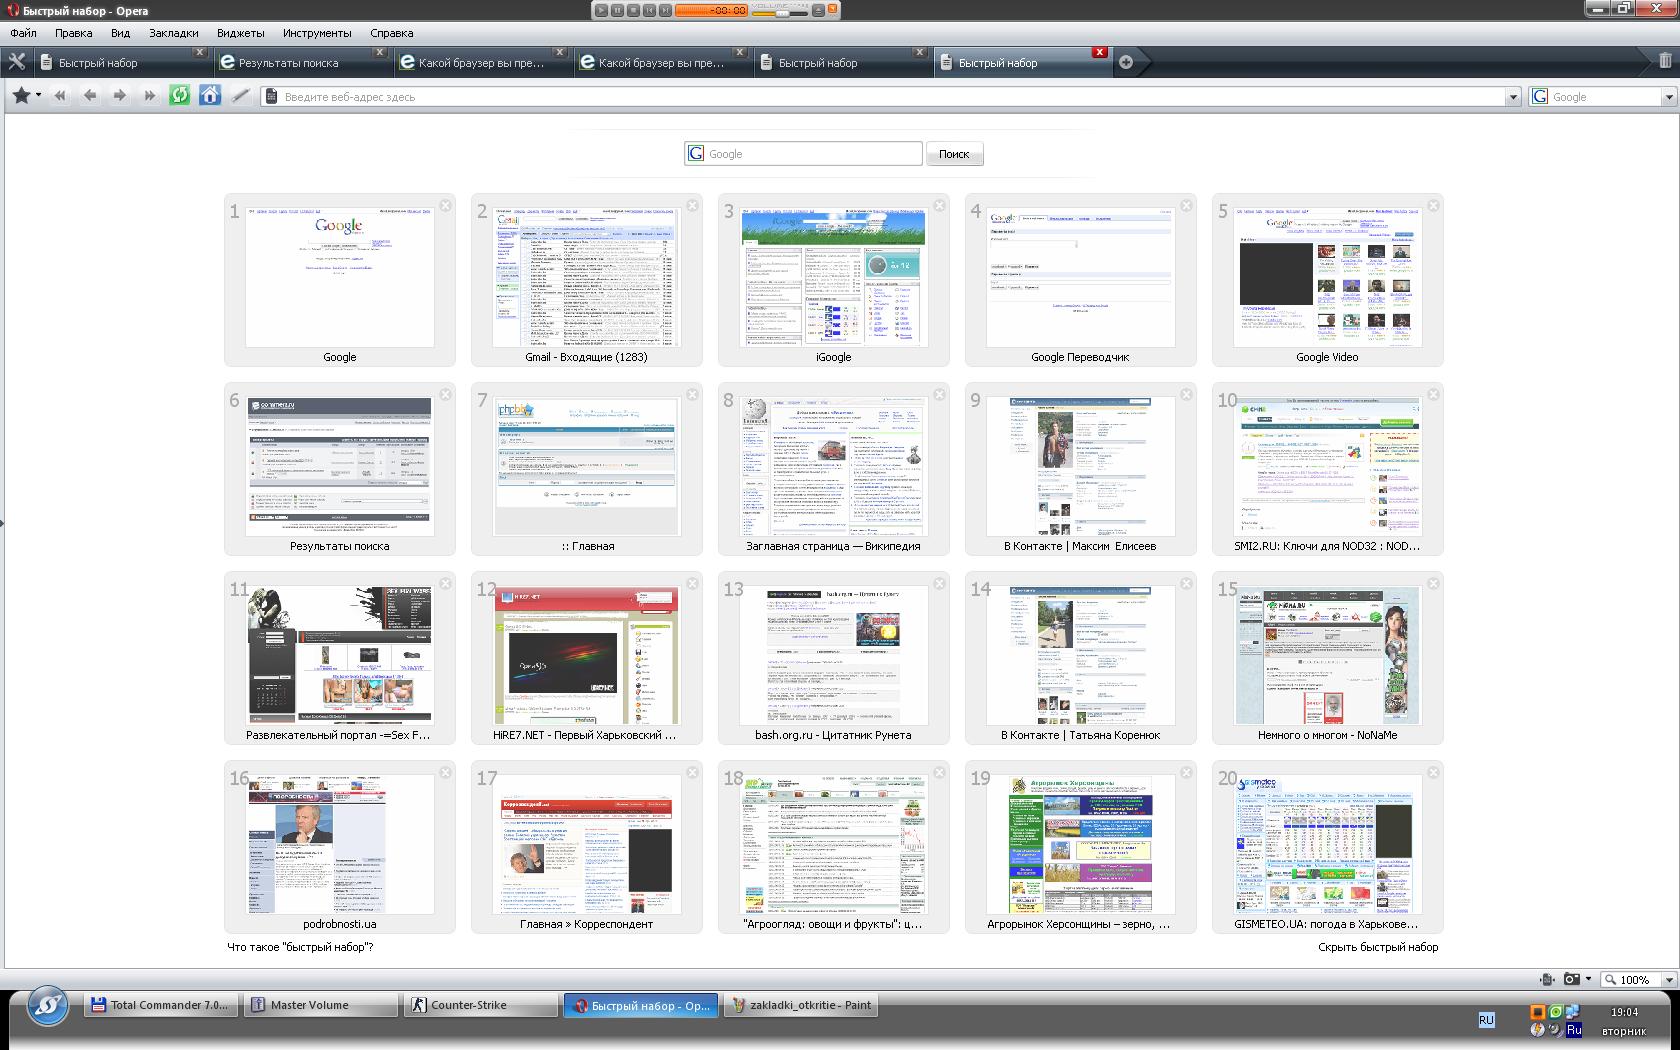Toggle fit-to-width icon in status bar

(x=1547, y=979)
